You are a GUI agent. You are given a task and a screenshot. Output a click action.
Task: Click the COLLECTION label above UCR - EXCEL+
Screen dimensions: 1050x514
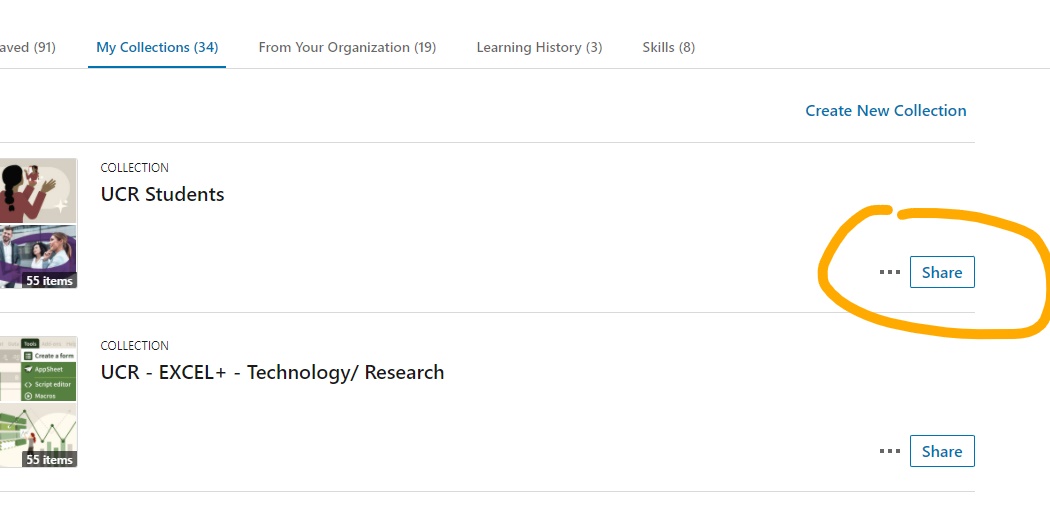[x=134, y=346]
